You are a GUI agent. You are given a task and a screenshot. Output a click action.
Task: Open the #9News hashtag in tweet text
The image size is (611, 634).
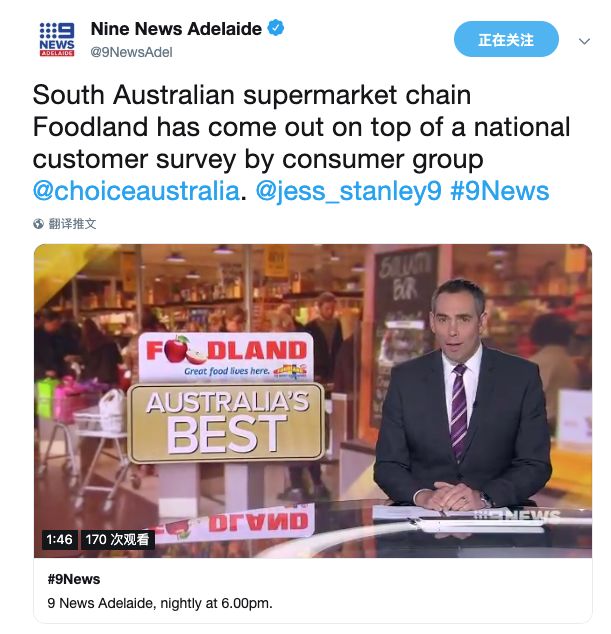(500, 191)
